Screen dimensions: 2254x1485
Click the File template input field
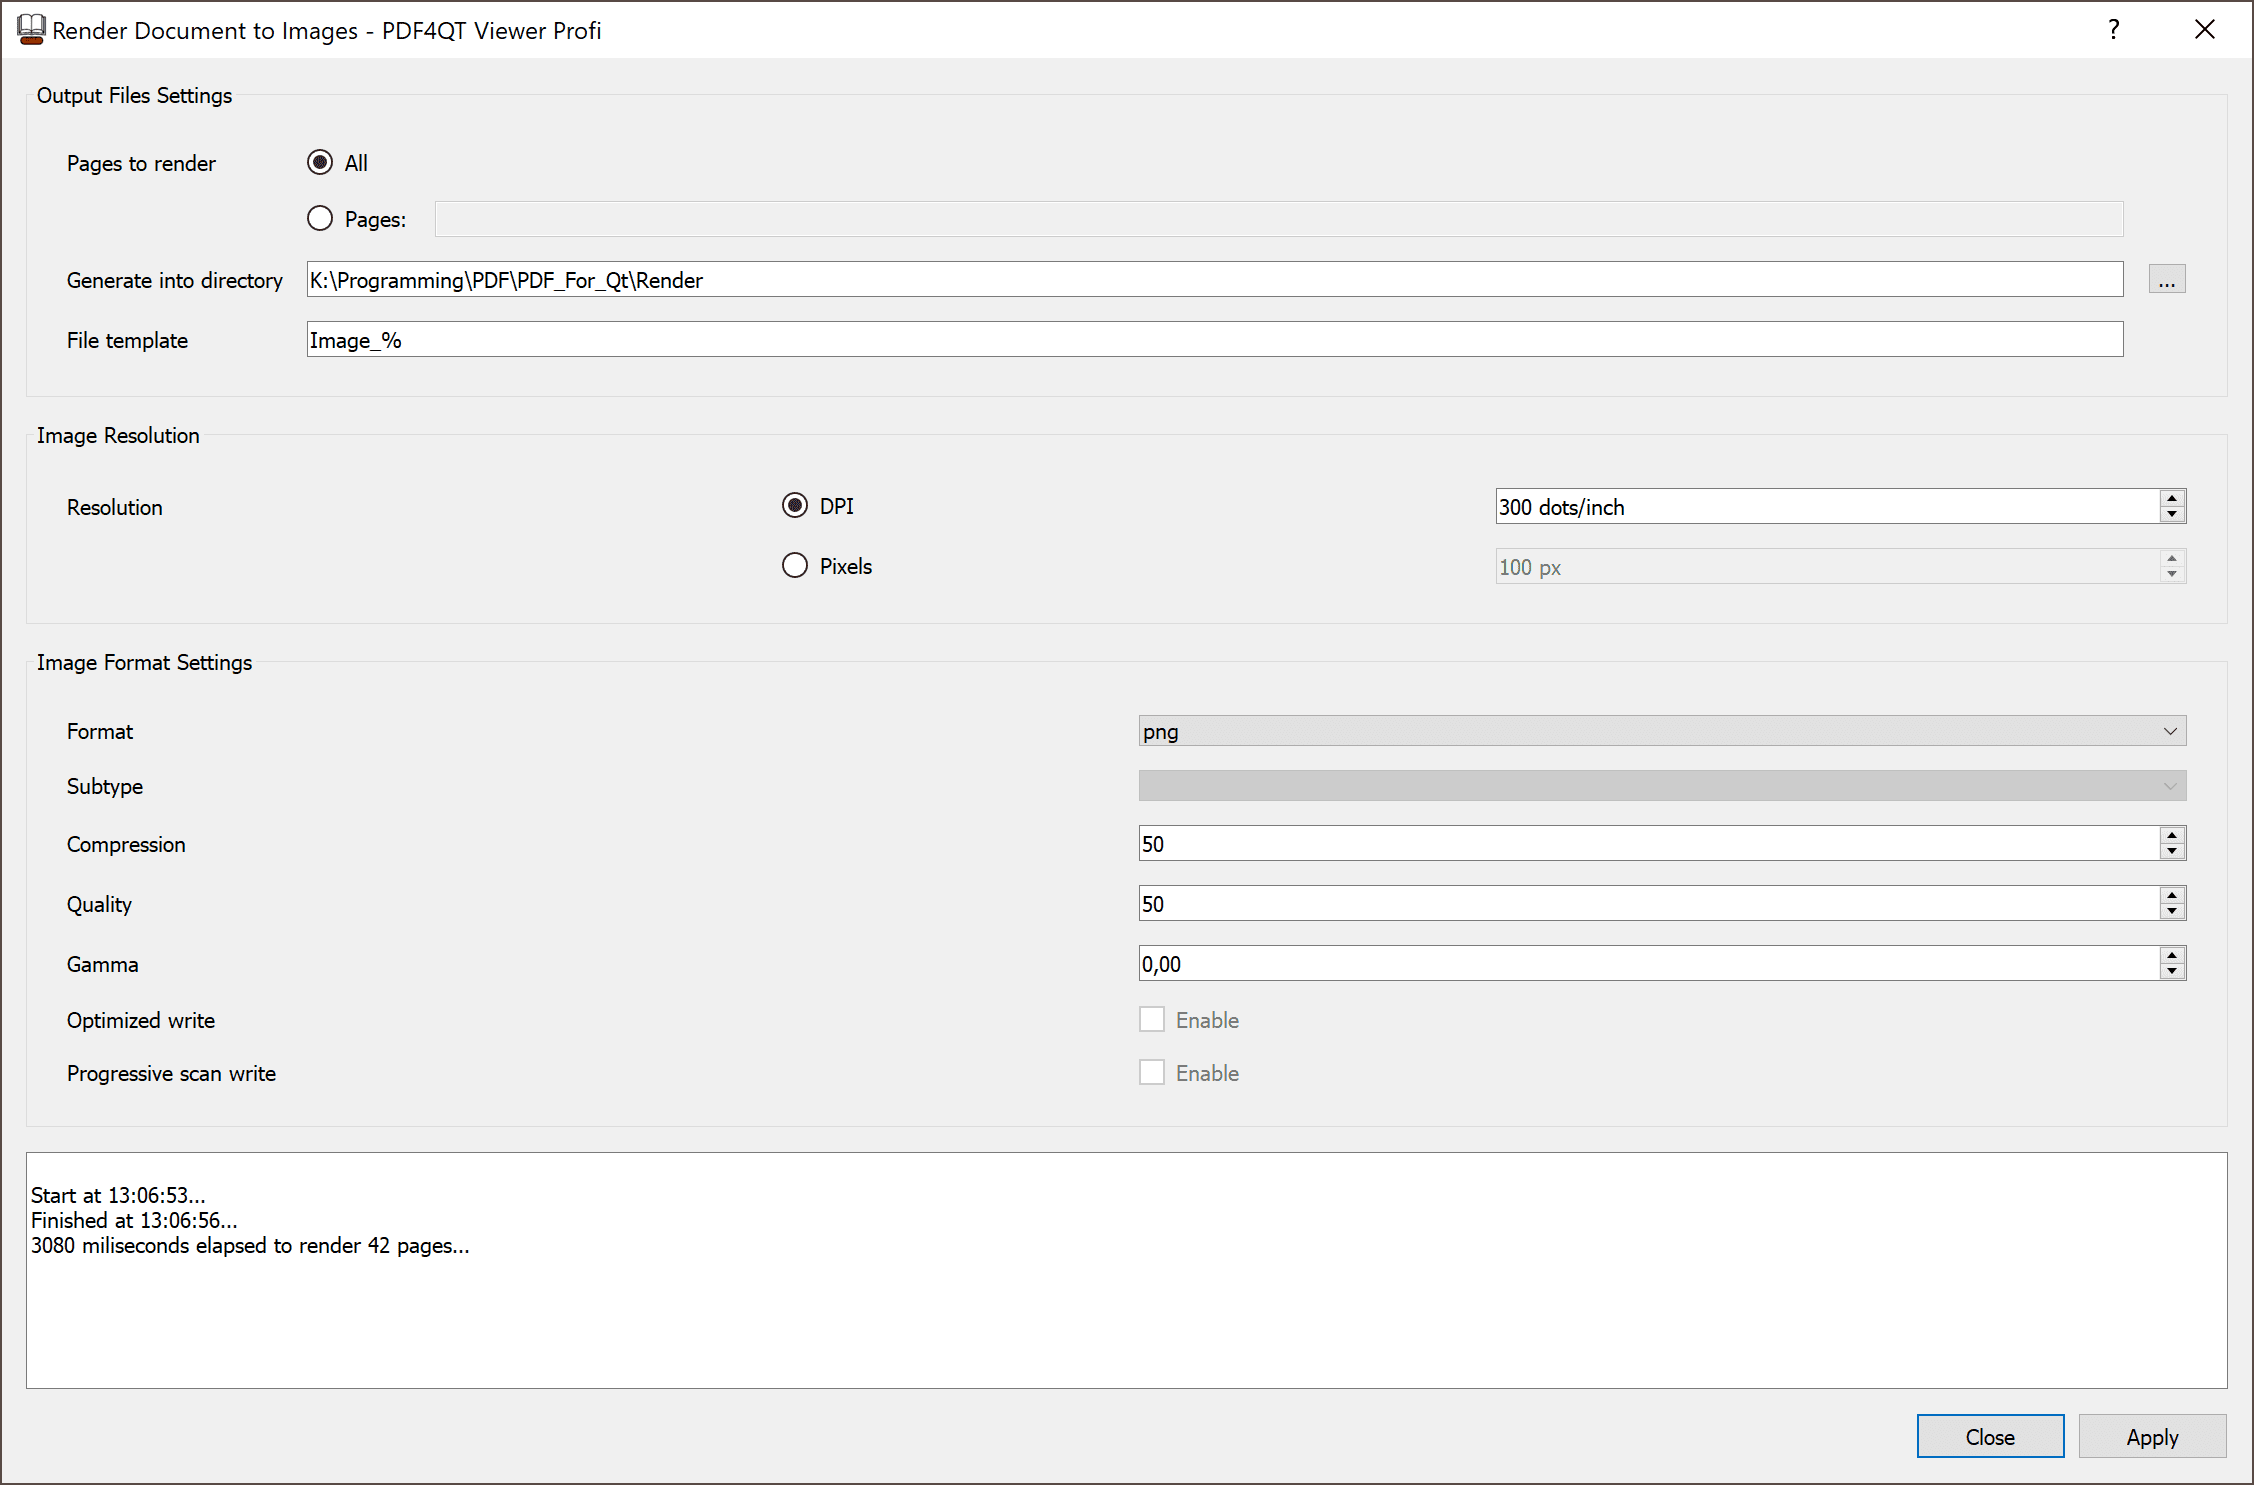[1214, 340]
